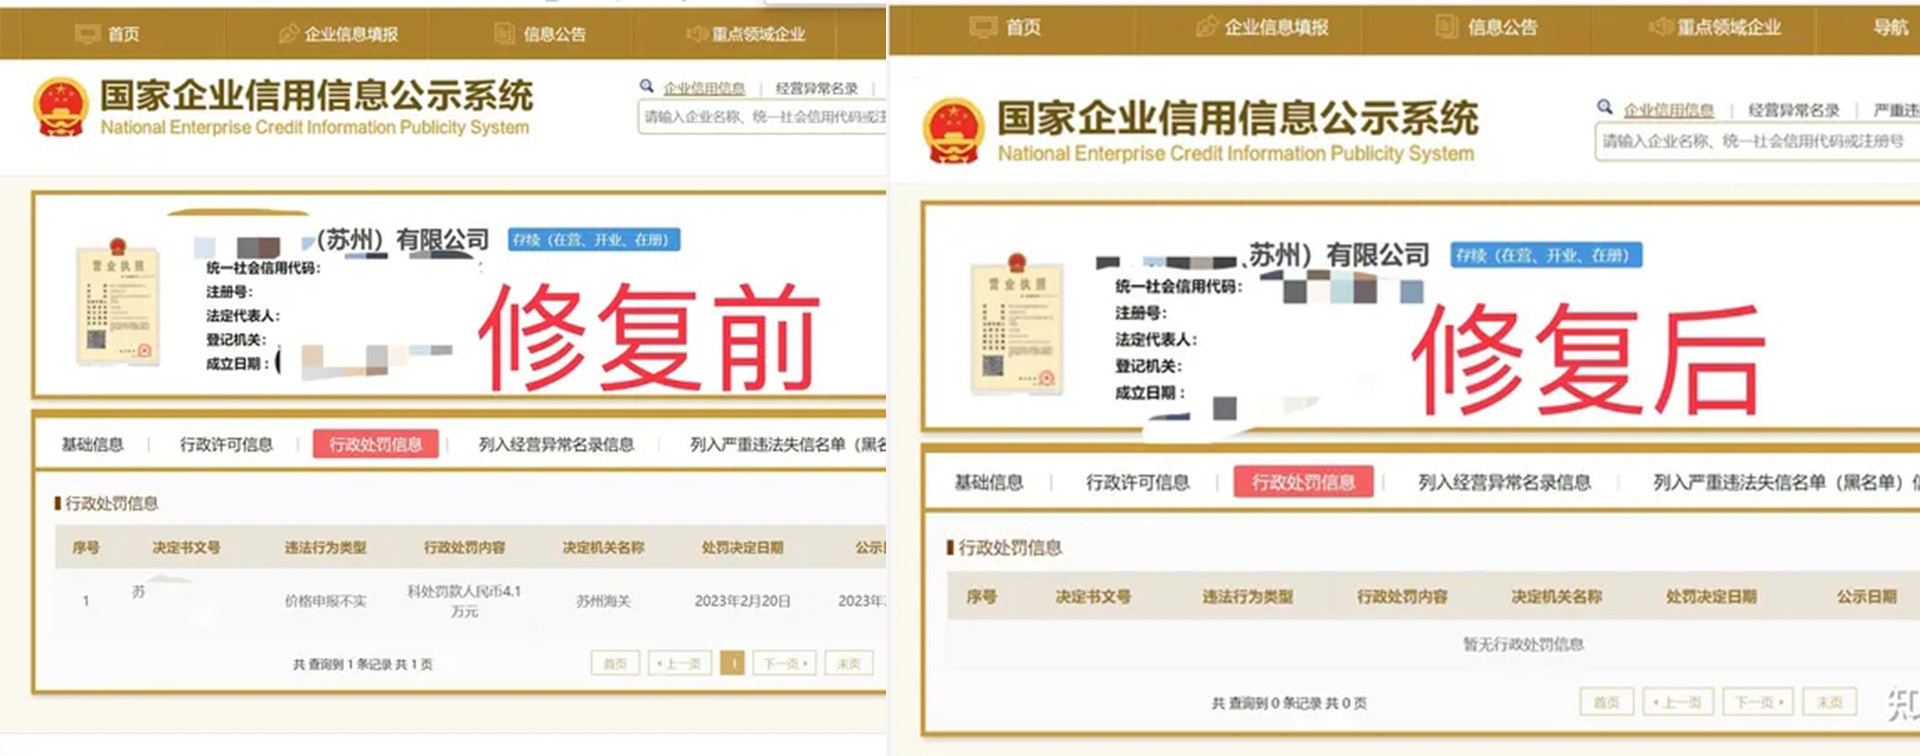Click 下一页 pagination button in right screenshot
This screenshot has width=1920, height=756.
click(1759, 702)
